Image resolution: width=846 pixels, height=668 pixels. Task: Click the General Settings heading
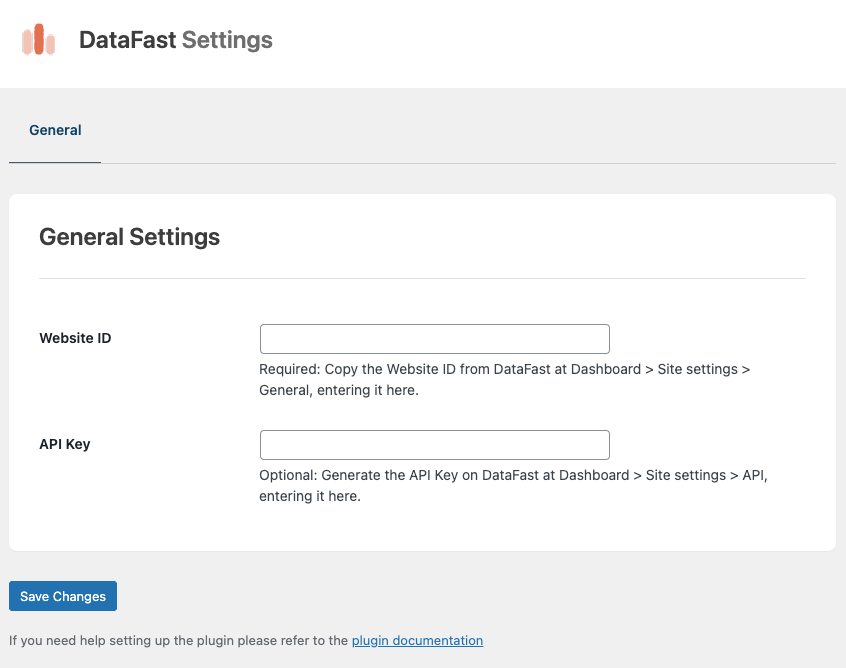point(129,237)
